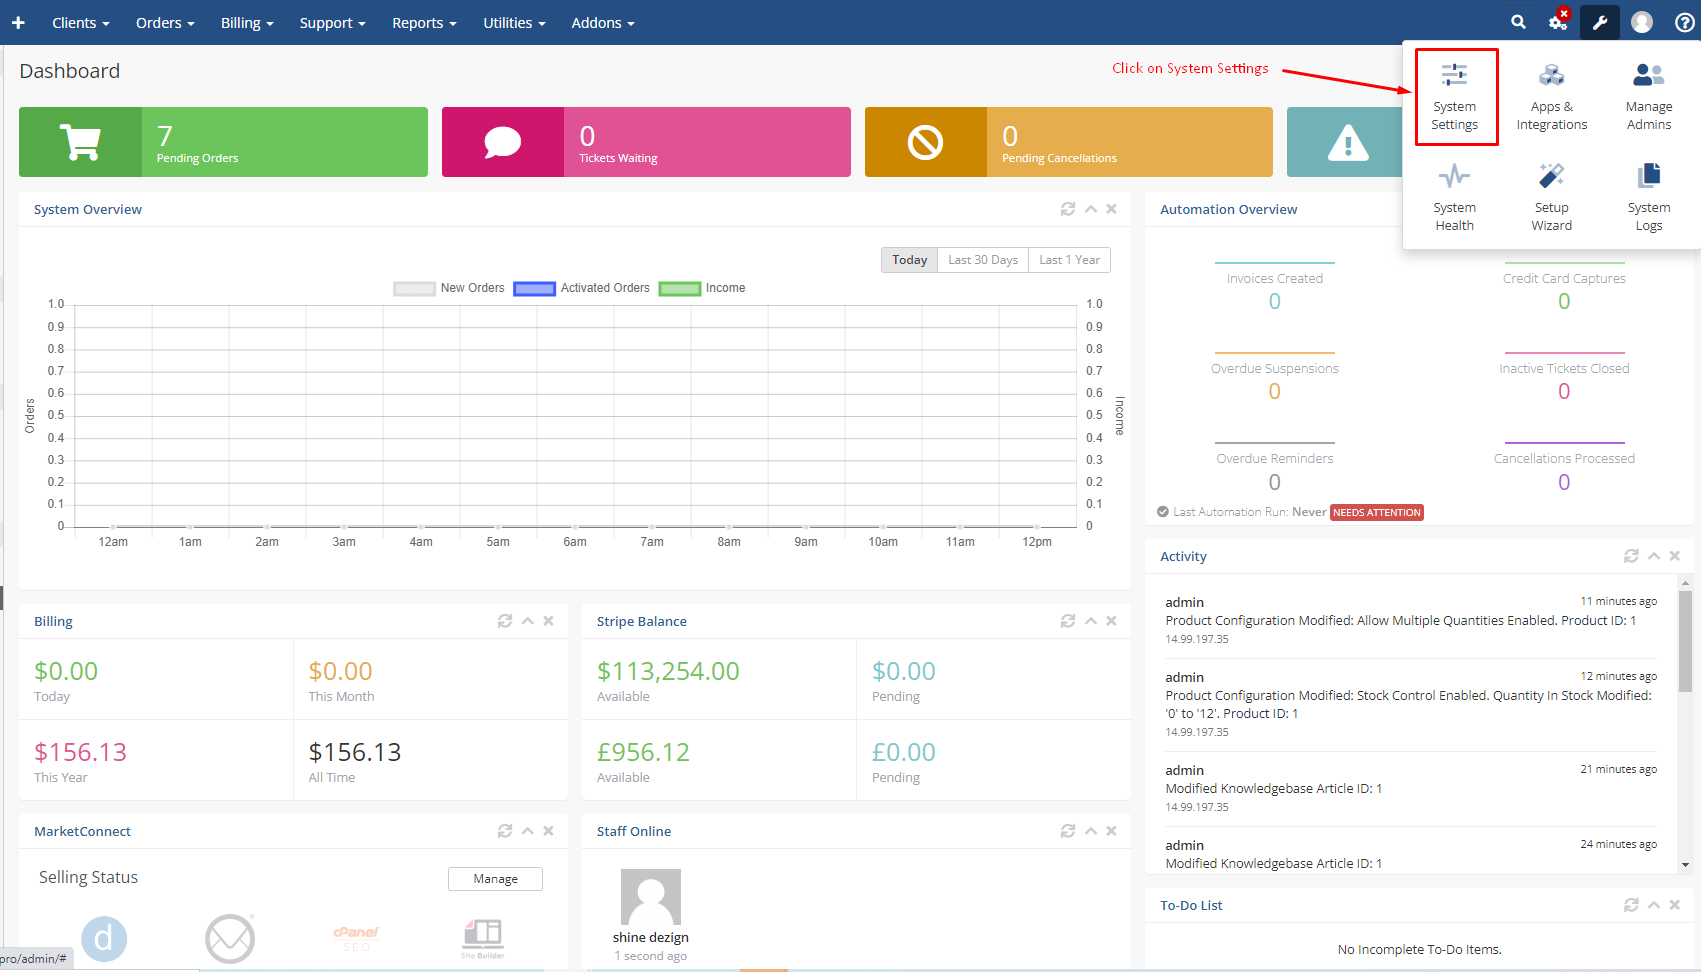1701x972 pixels.
Task: Open the Pending Orders tile
Action: (x=223, y=142)
